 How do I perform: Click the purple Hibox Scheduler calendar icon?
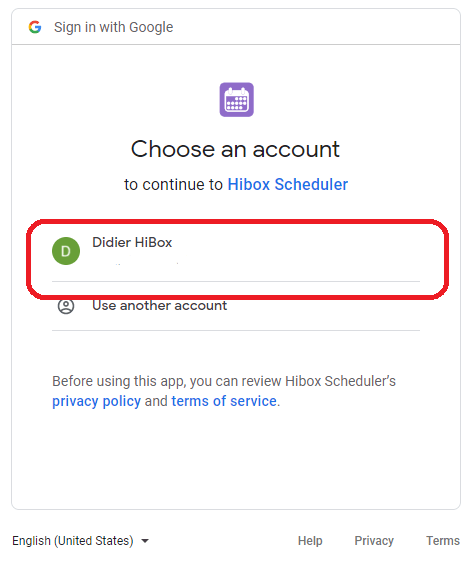pyautogui.click(x=236, y=100)
